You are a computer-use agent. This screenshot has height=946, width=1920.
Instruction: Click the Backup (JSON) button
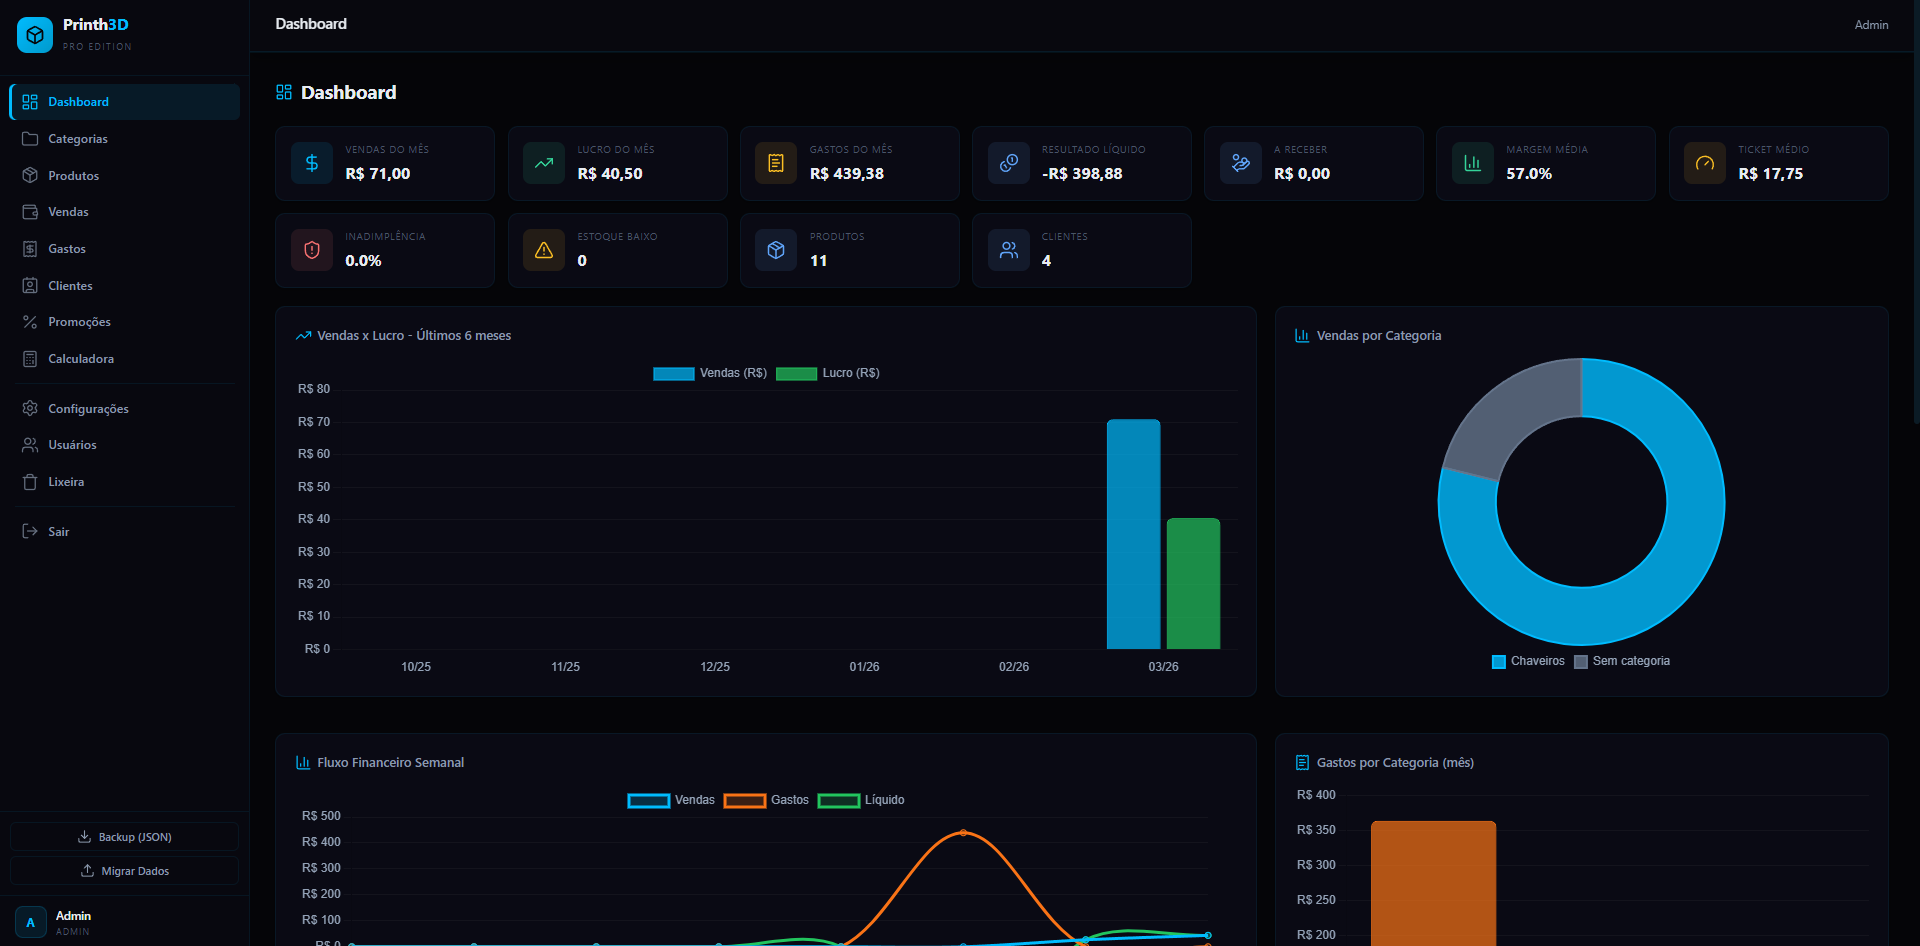pyautogui.click(x=125, y=837)
